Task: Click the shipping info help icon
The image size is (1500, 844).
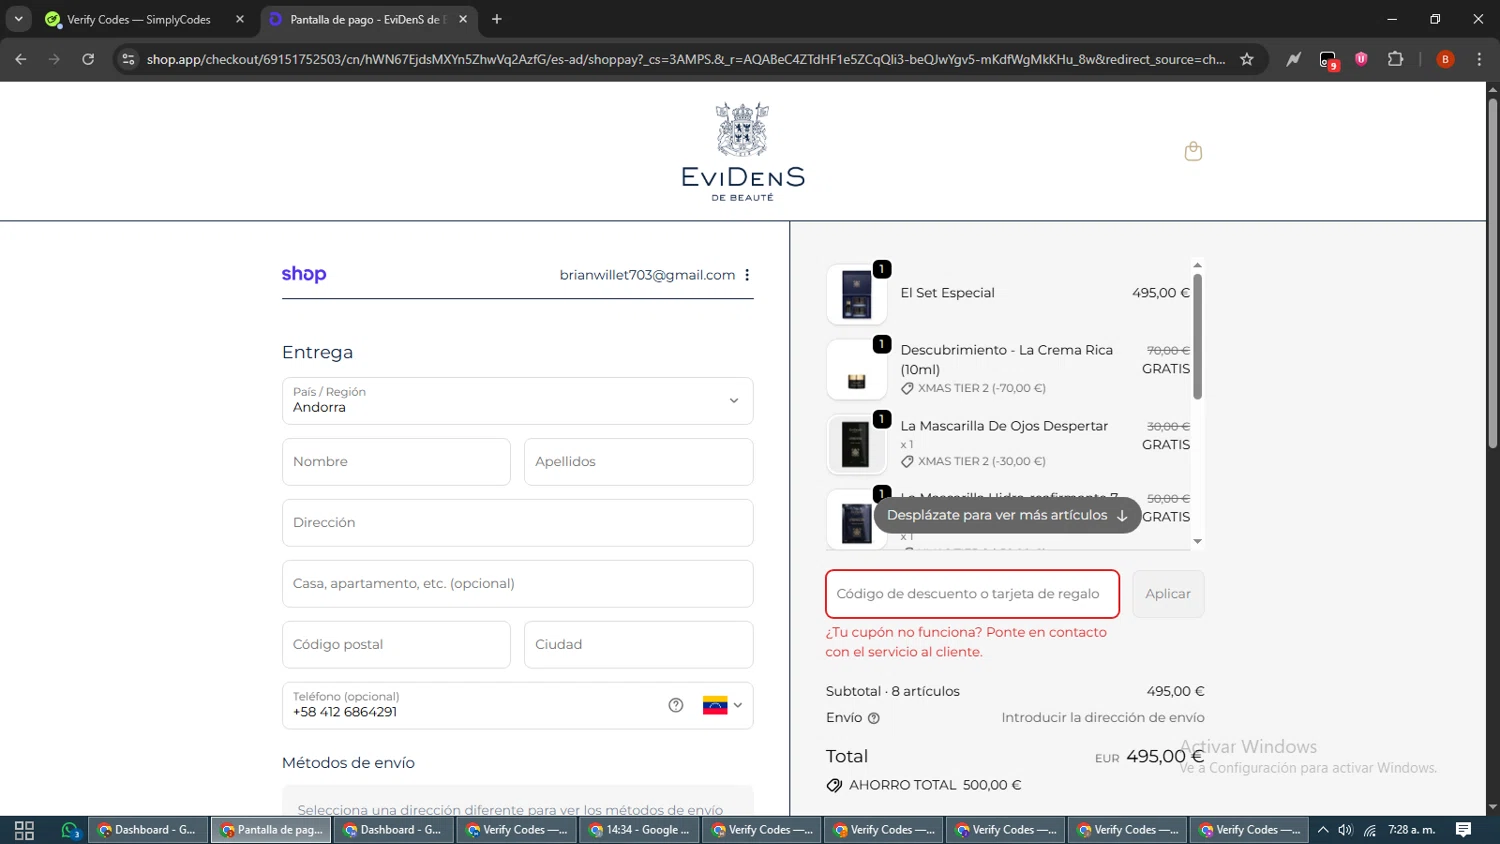Action: click(x=874, y=718)
